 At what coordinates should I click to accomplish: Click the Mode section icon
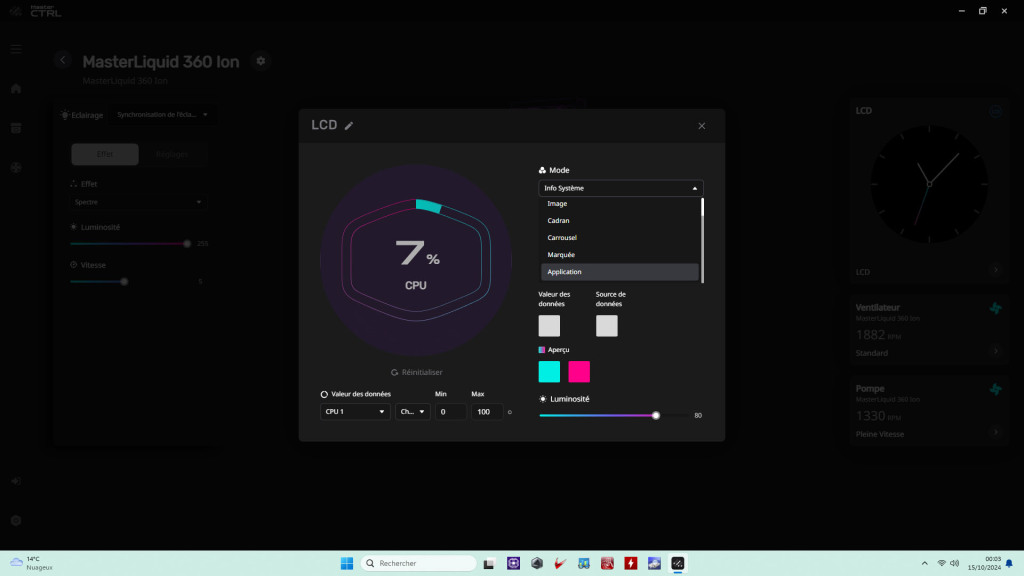542,170
